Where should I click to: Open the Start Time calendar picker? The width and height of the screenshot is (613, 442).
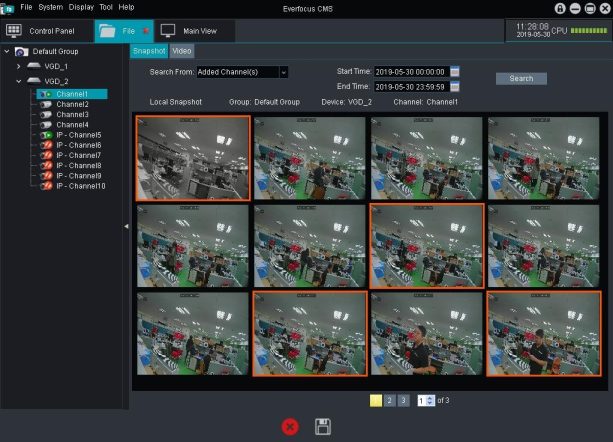455,72
